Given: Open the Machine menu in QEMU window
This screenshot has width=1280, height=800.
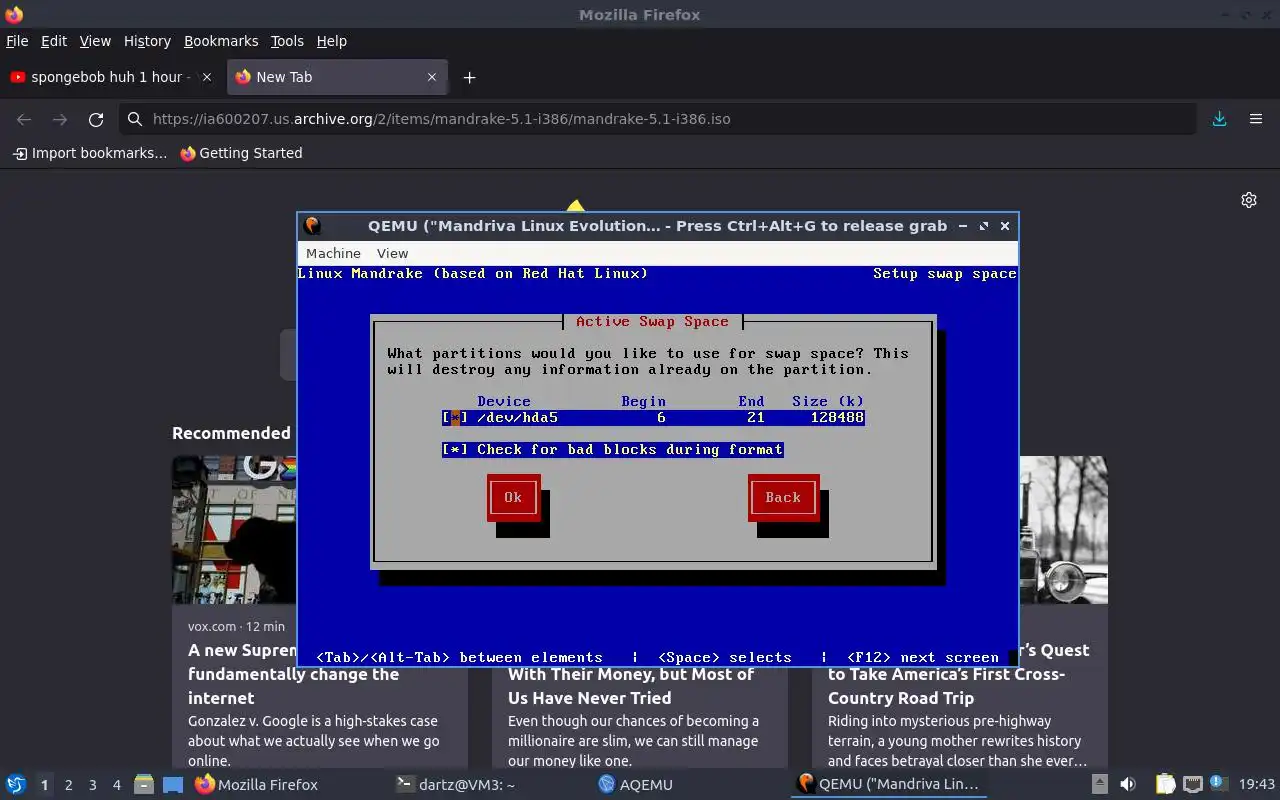Looking at the screenshot, I should point(333,253).
